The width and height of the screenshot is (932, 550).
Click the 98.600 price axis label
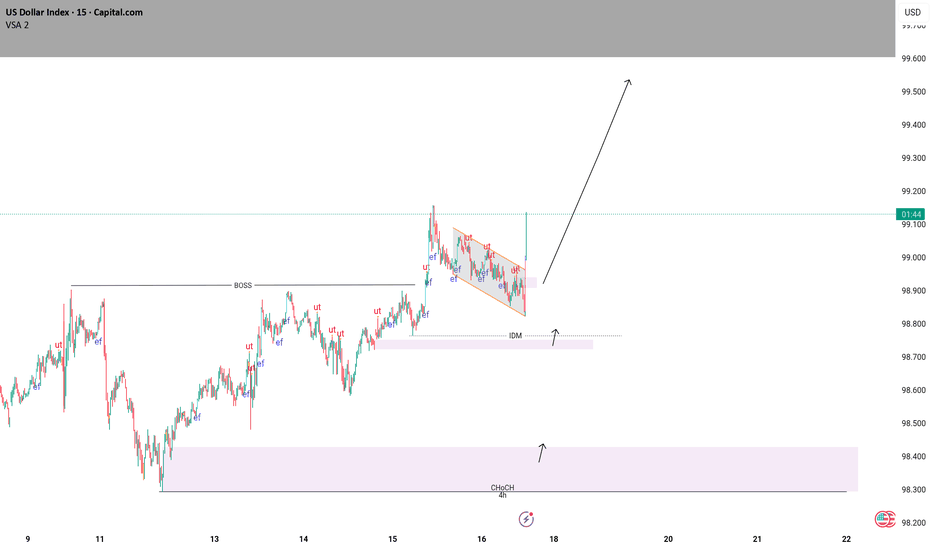[x=914, y=391]
